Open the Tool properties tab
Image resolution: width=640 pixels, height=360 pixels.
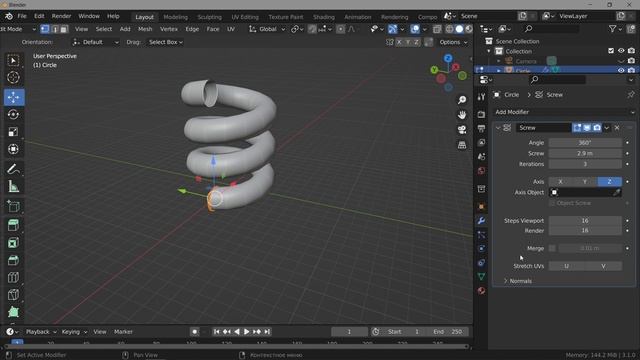(x=482, y=97)
